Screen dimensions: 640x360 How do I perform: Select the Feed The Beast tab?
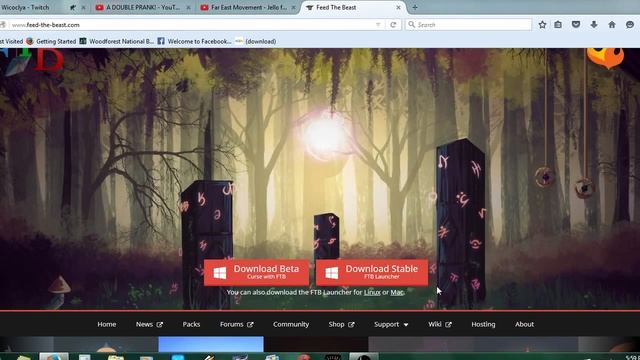tap(353, 7)
